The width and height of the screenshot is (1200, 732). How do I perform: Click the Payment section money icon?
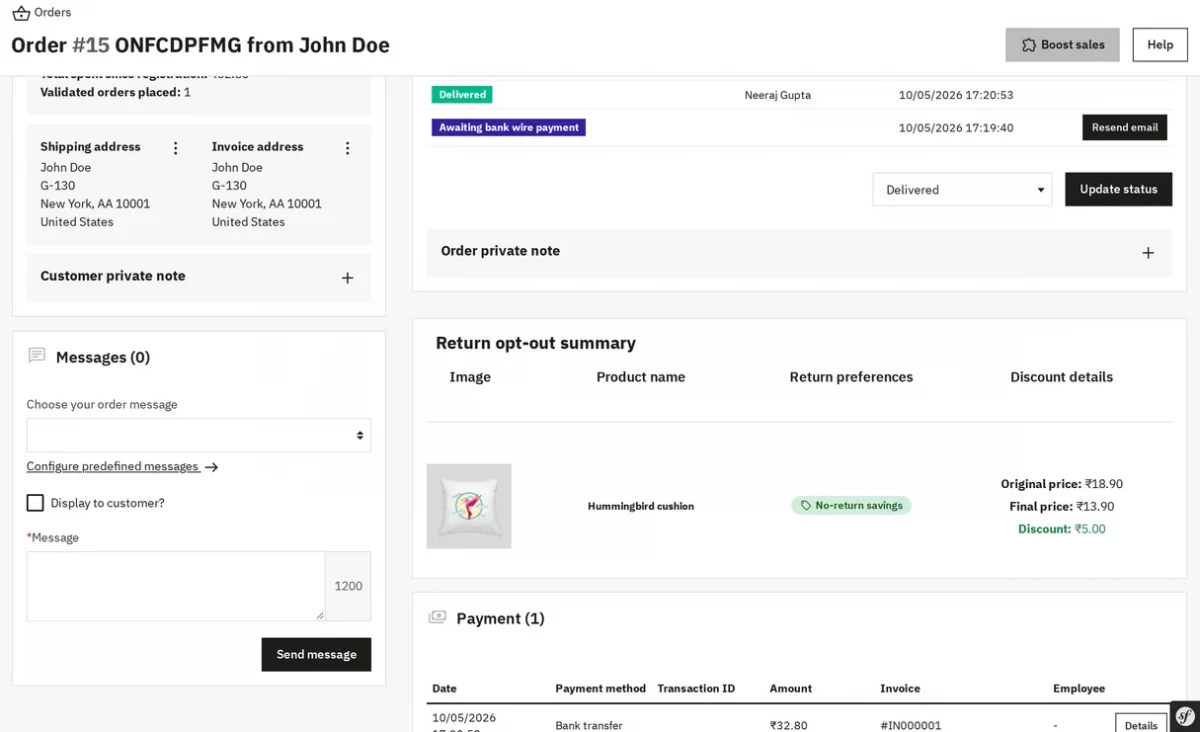pos(437,618)
